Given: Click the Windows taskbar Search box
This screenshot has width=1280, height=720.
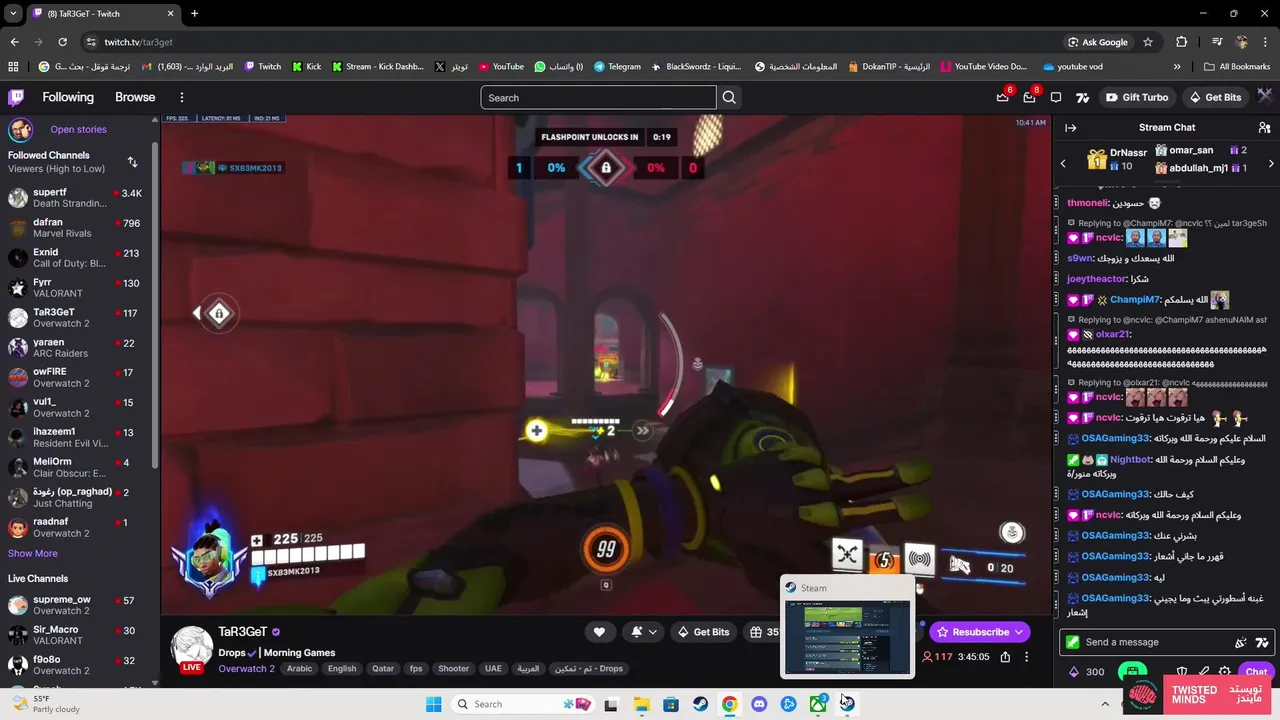Looking at the screenshot, I should pyautogui.click(x=522, y=704).
